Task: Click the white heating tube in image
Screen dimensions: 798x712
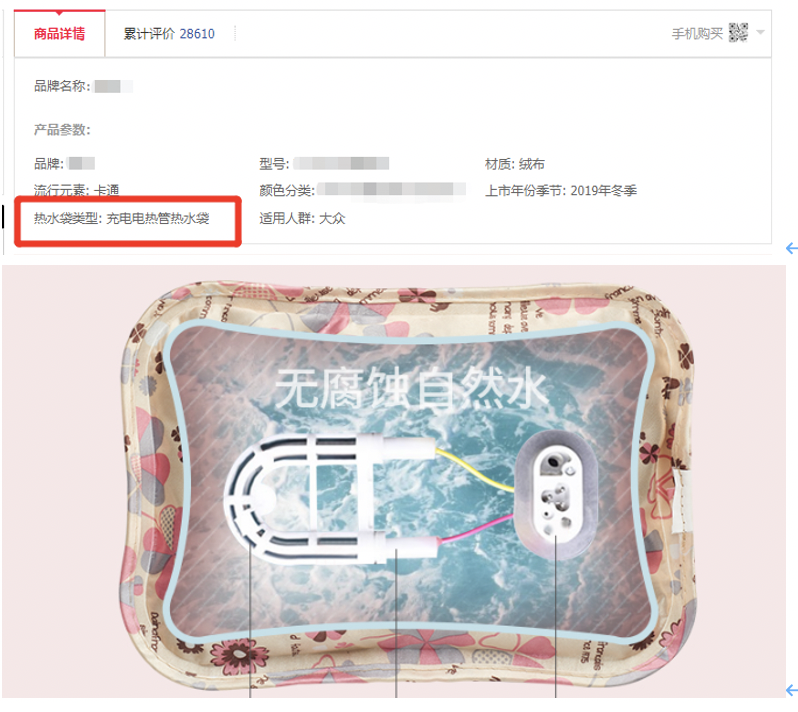Action: pos(330,497)
